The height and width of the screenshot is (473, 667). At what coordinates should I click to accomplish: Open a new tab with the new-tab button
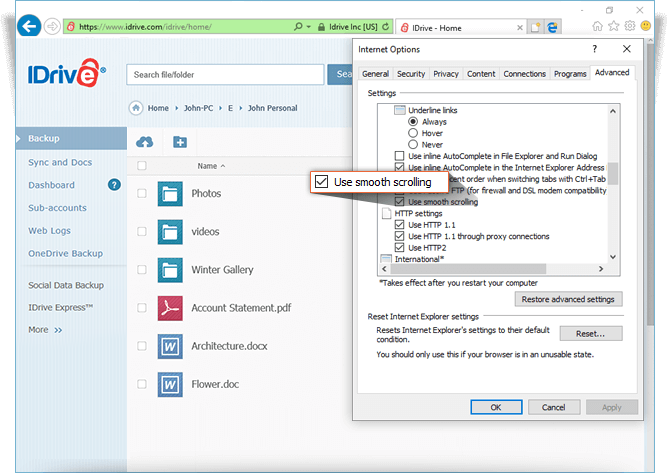point(535,28)
